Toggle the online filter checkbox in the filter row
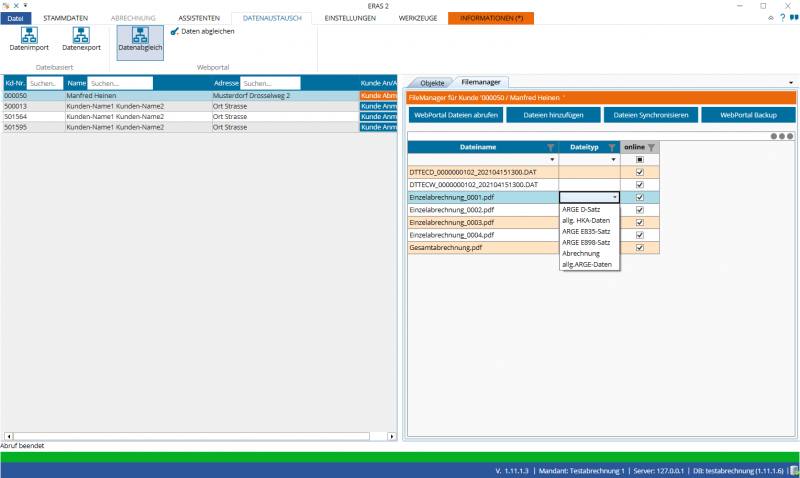The height and width of the screenshot is (478, 800). 640,160
